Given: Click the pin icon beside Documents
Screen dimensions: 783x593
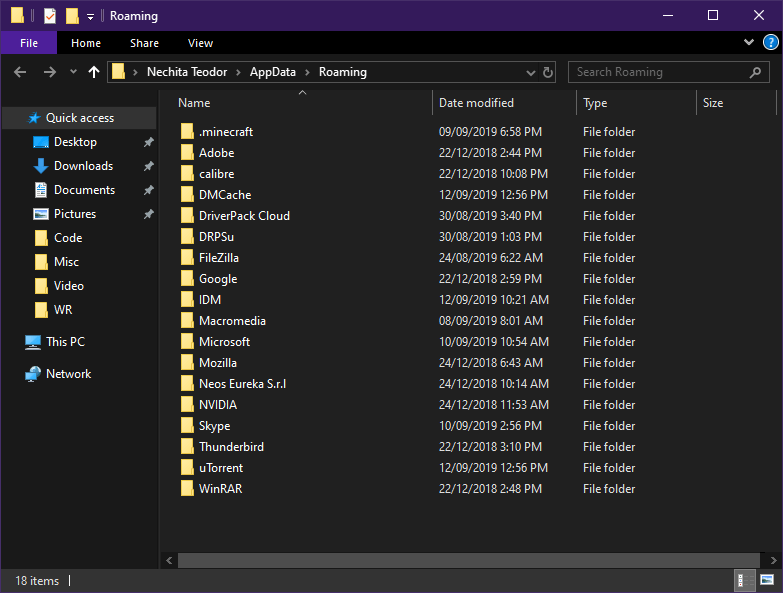Looking at the screenshot, I should pos(148,190).
